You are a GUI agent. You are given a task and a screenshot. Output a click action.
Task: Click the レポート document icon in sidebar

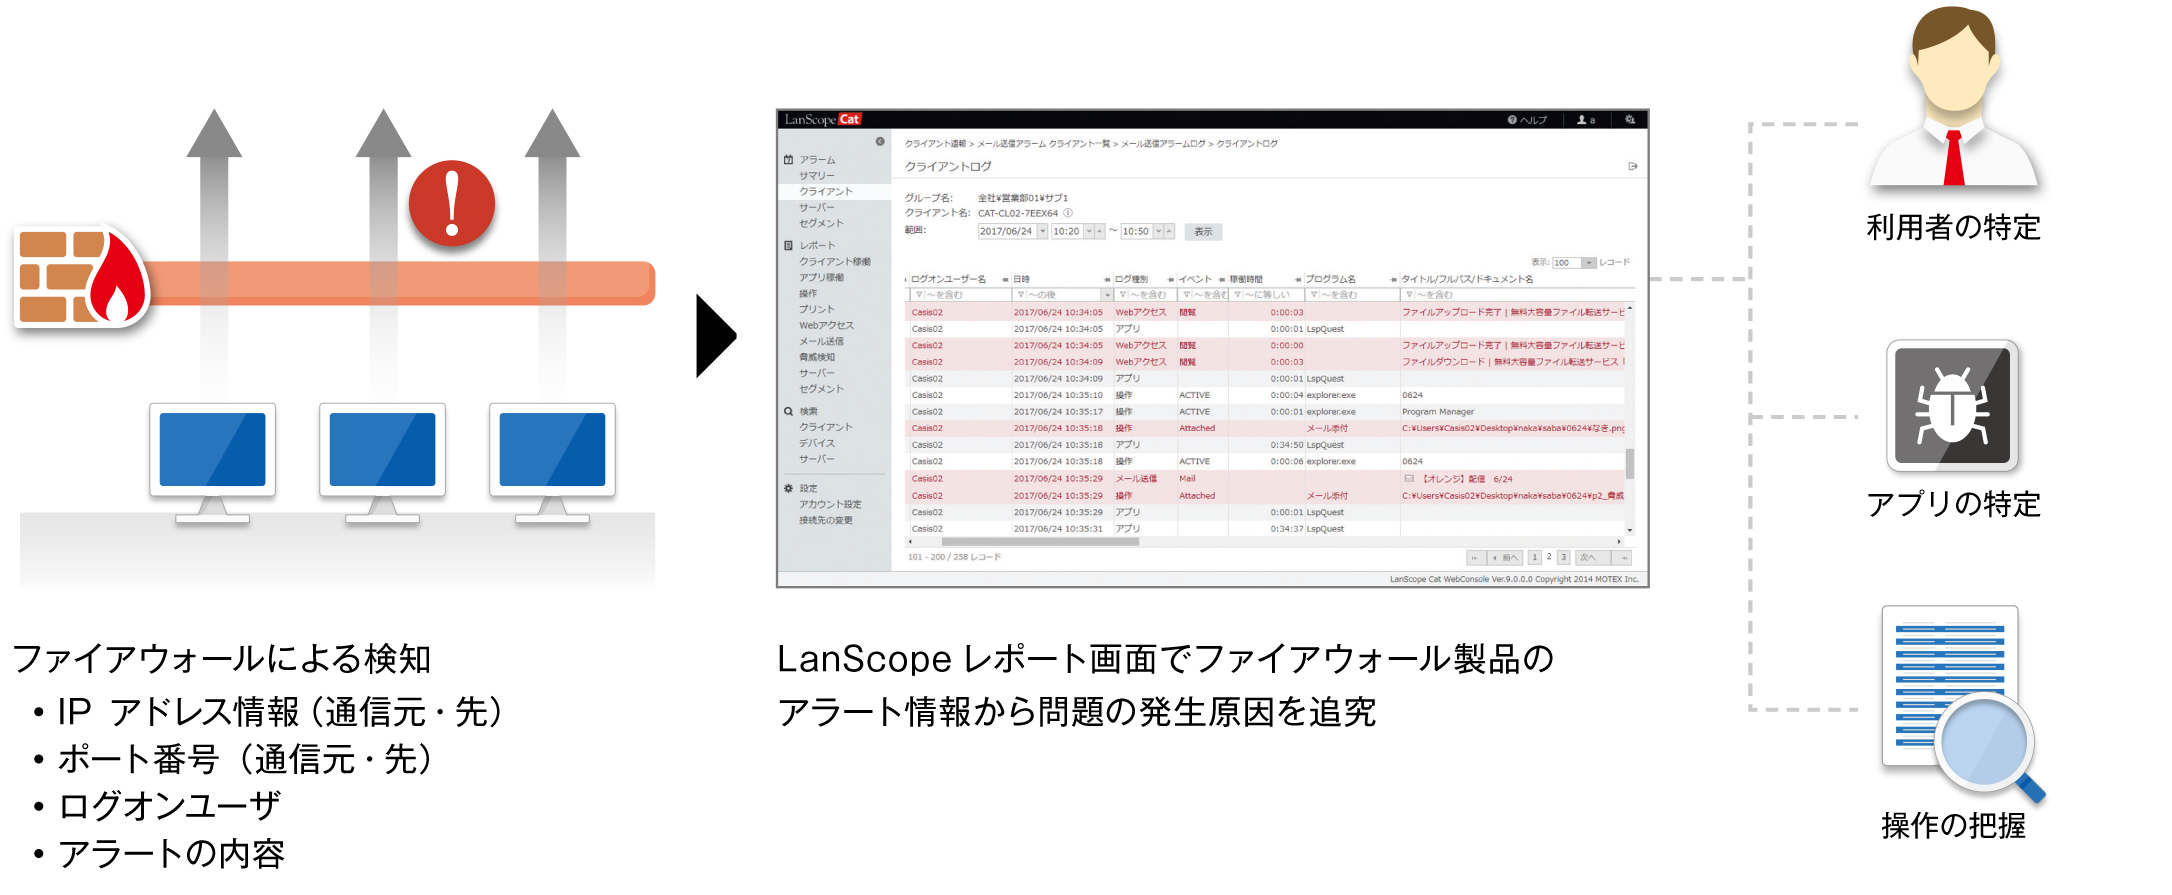(x=788, y=245)
